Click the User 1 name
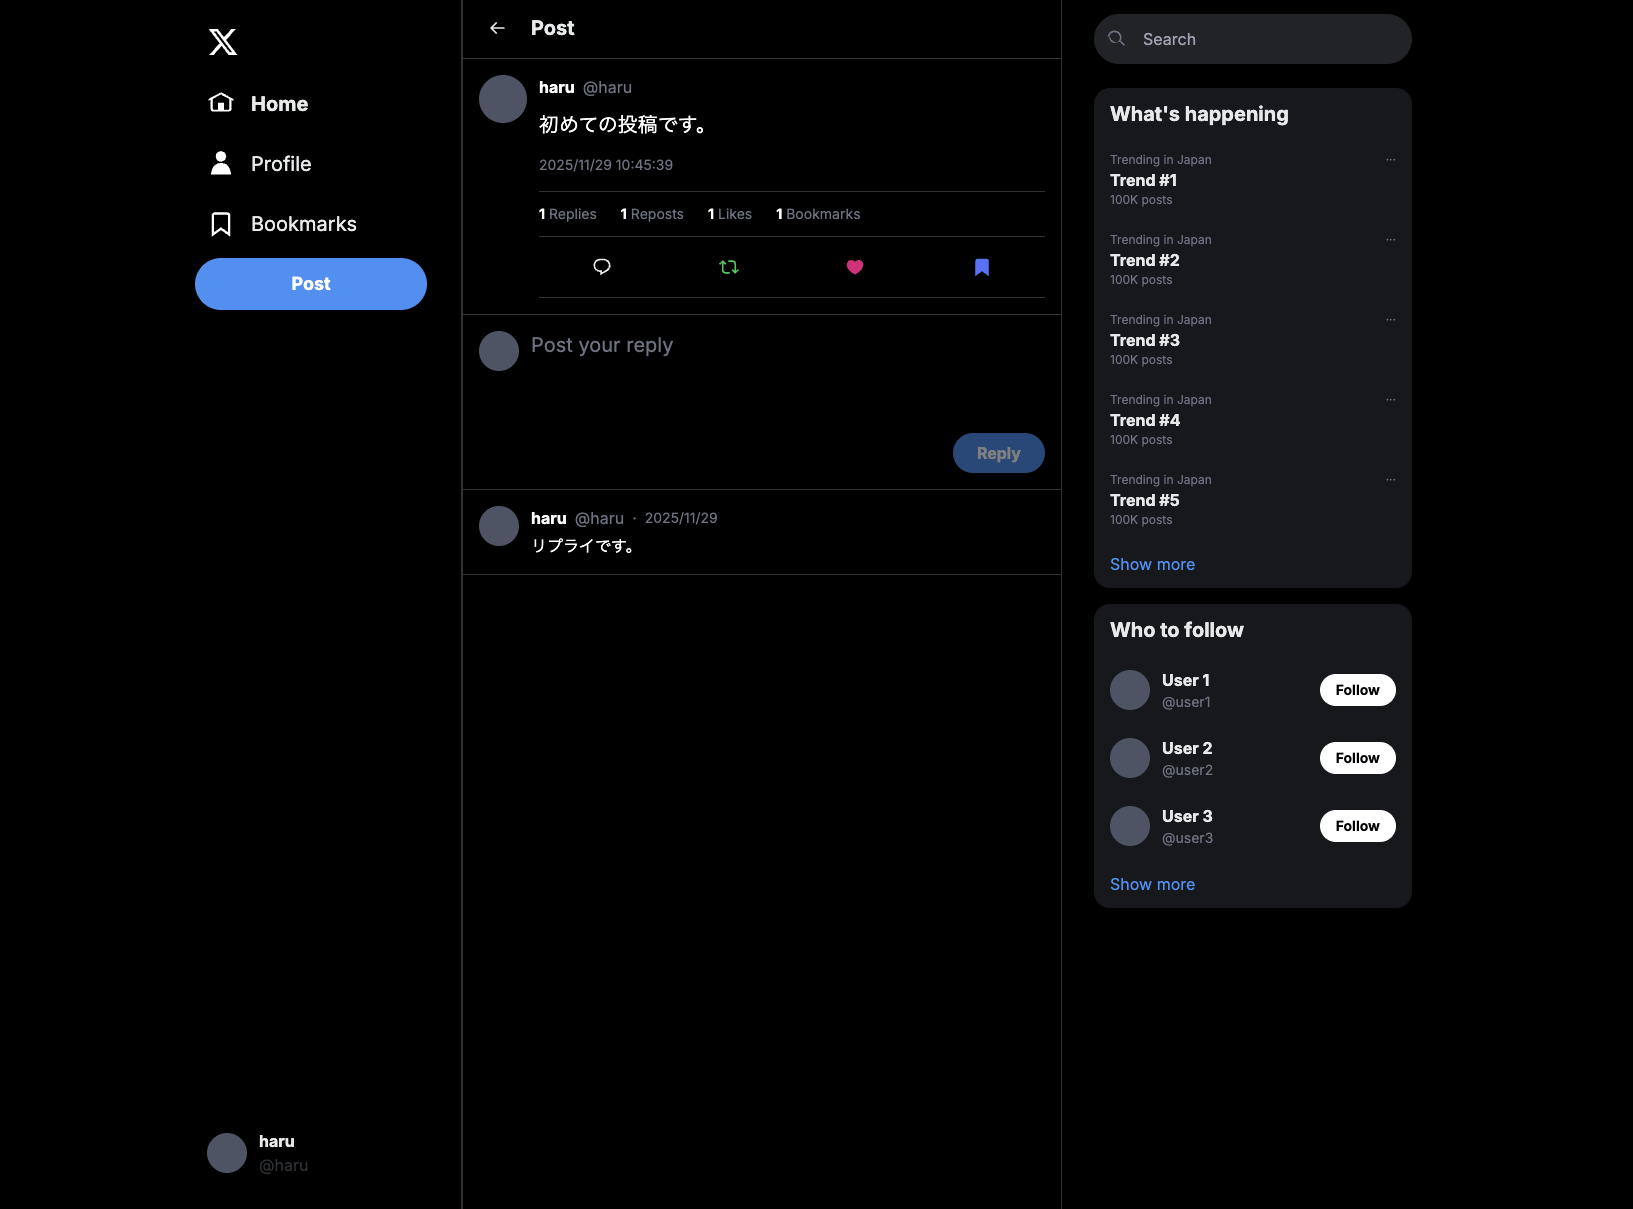Screen dimensions: 1633x1209 point(1186,680)
